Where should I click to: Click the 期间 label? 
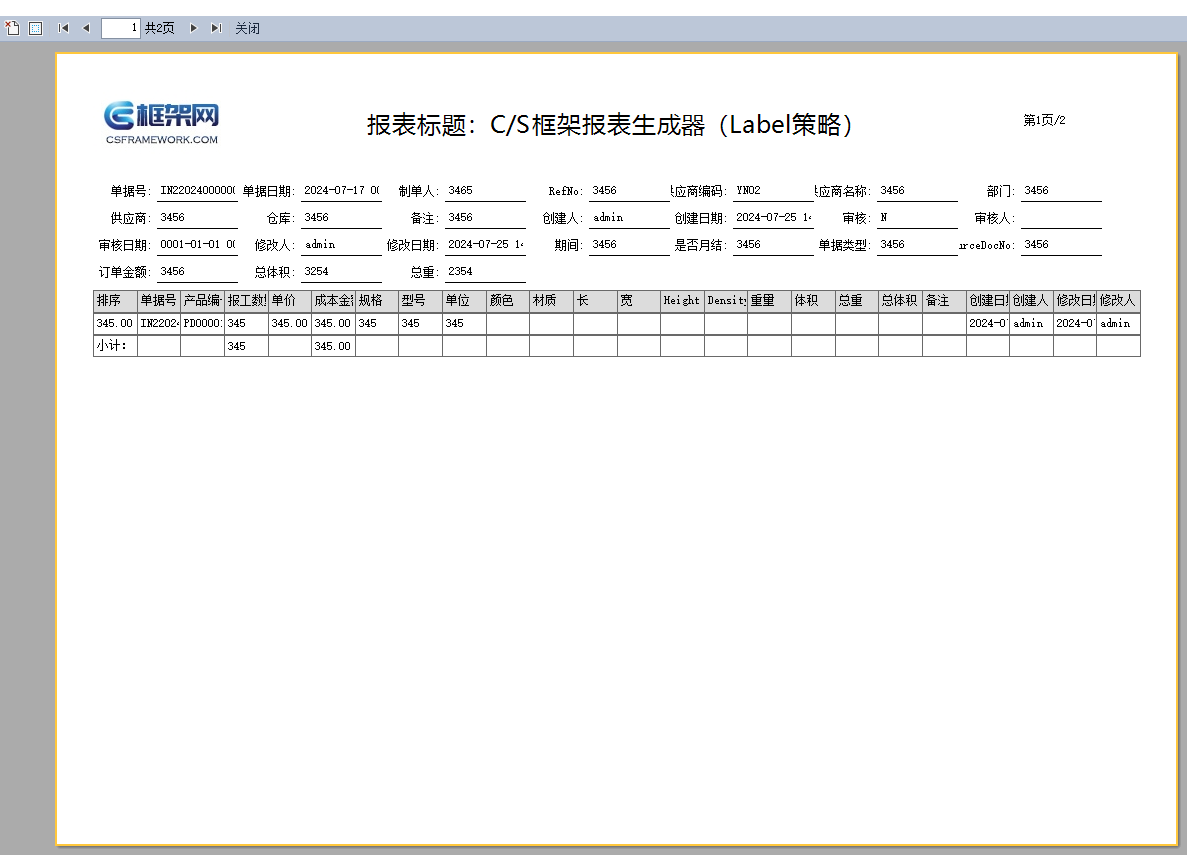(x=569, y=245)
